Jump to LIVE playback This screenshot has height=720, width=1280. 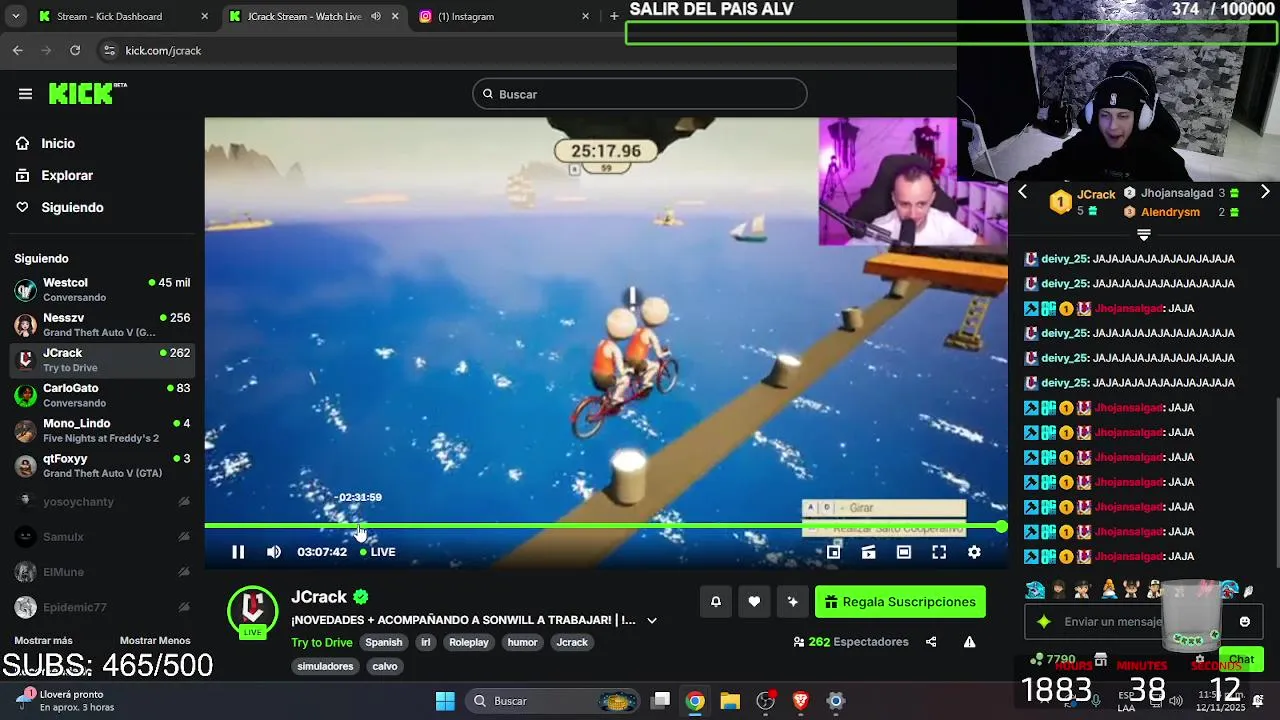tap(378, 552)
